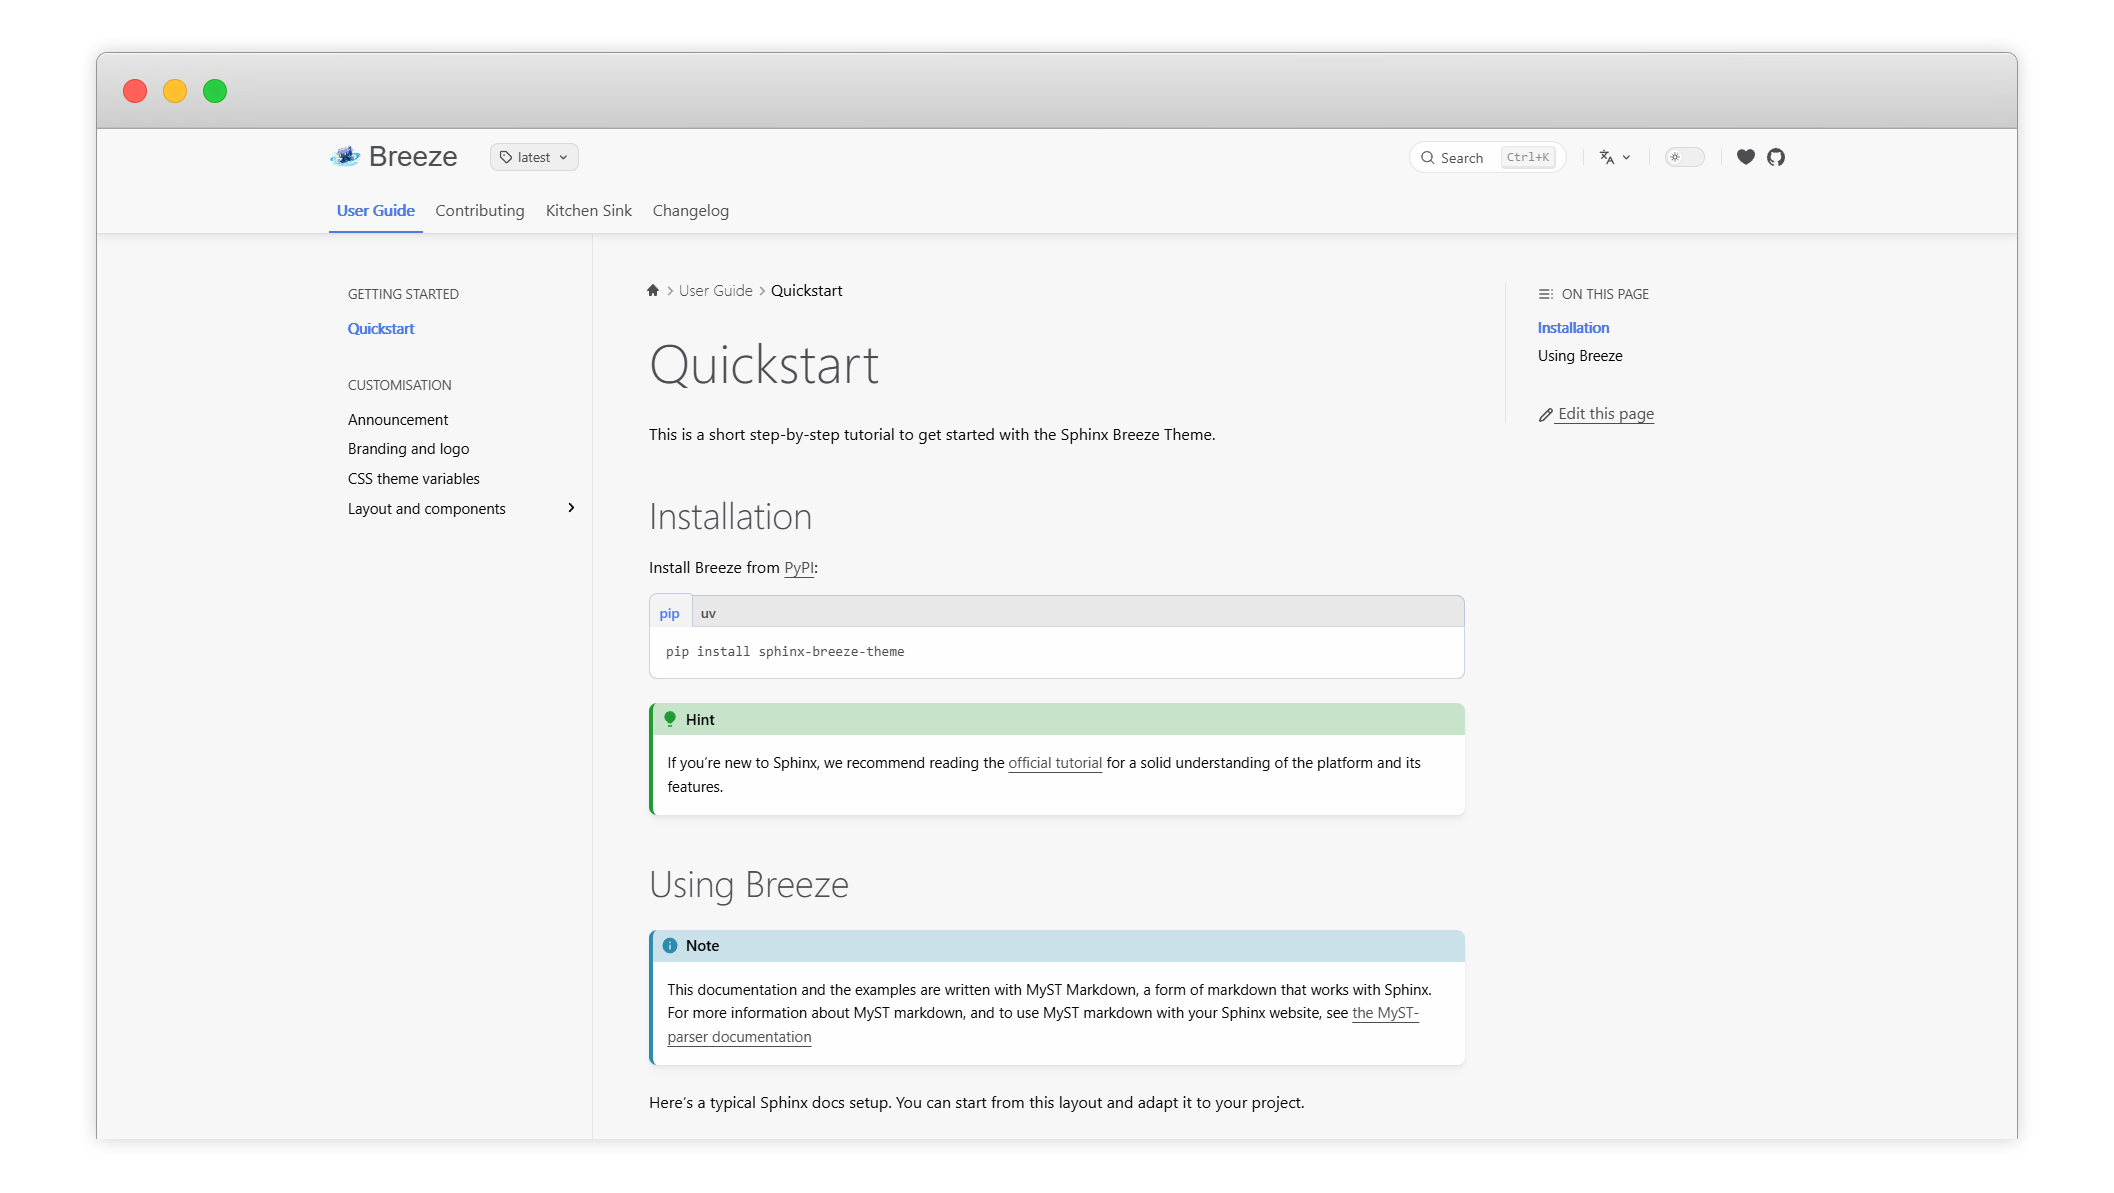Minimize the window with yellow button
2114x1193 pixels.
point(175,91)
